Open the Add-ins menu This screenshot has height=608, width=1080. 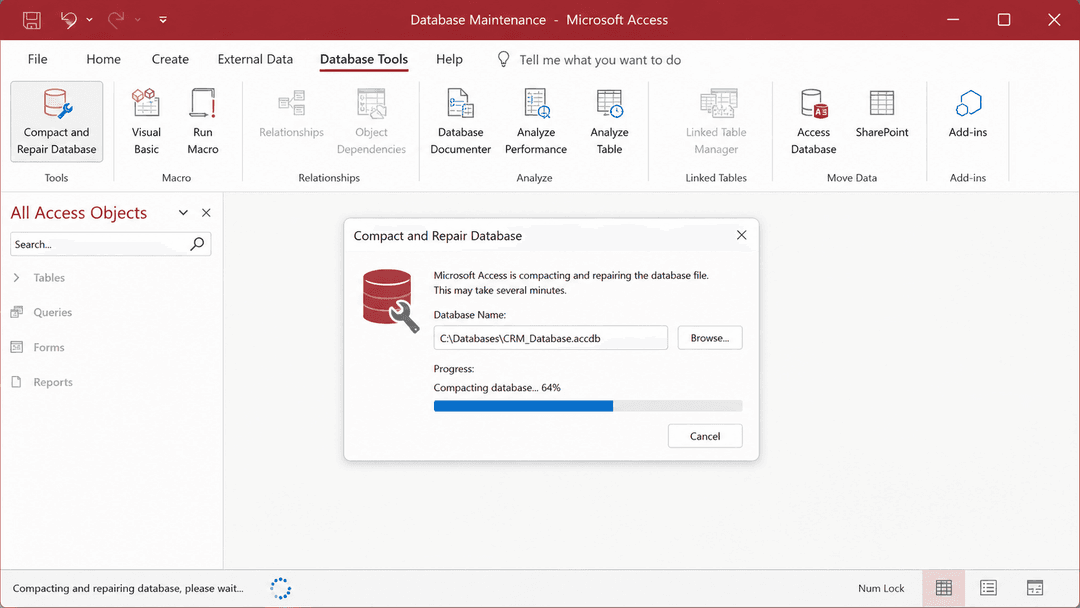968,114
